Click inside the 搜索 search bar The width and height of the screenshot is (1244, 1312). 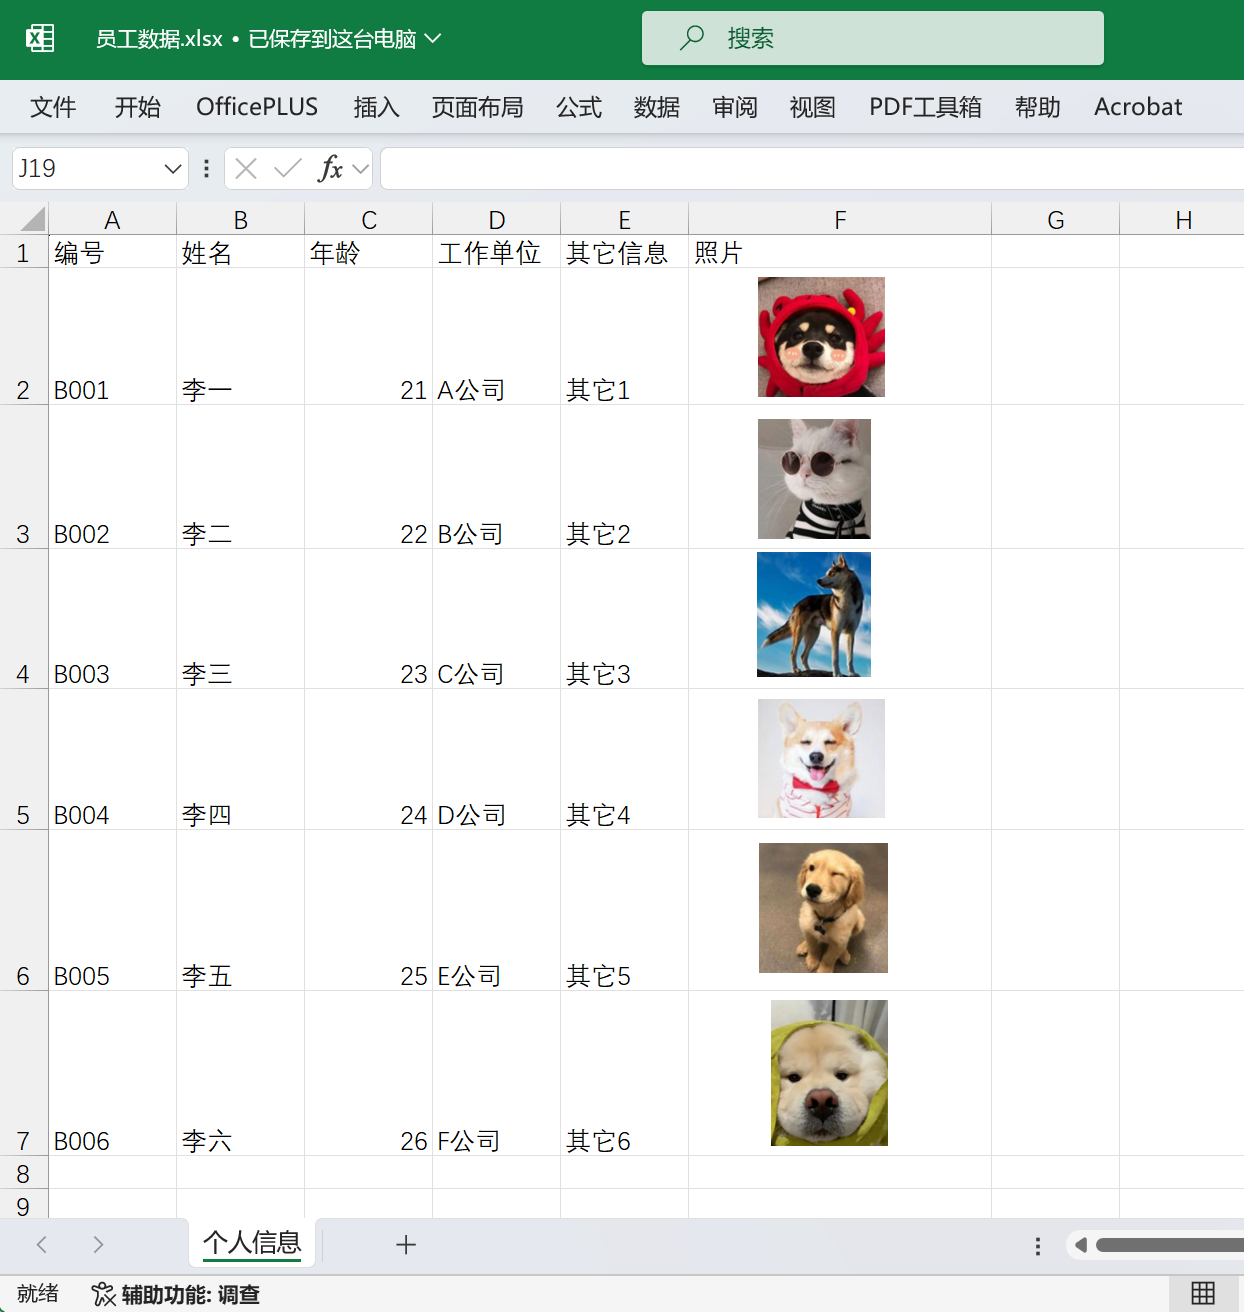point(872,38)
